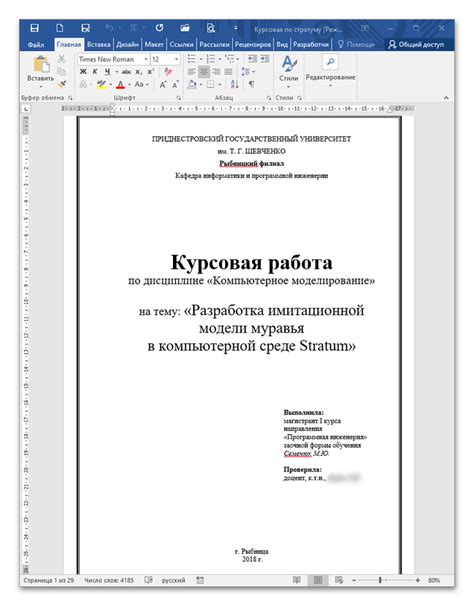The image size is (474, 606).
Task: Toggle Italic formatting (К)
Action: 95,71
